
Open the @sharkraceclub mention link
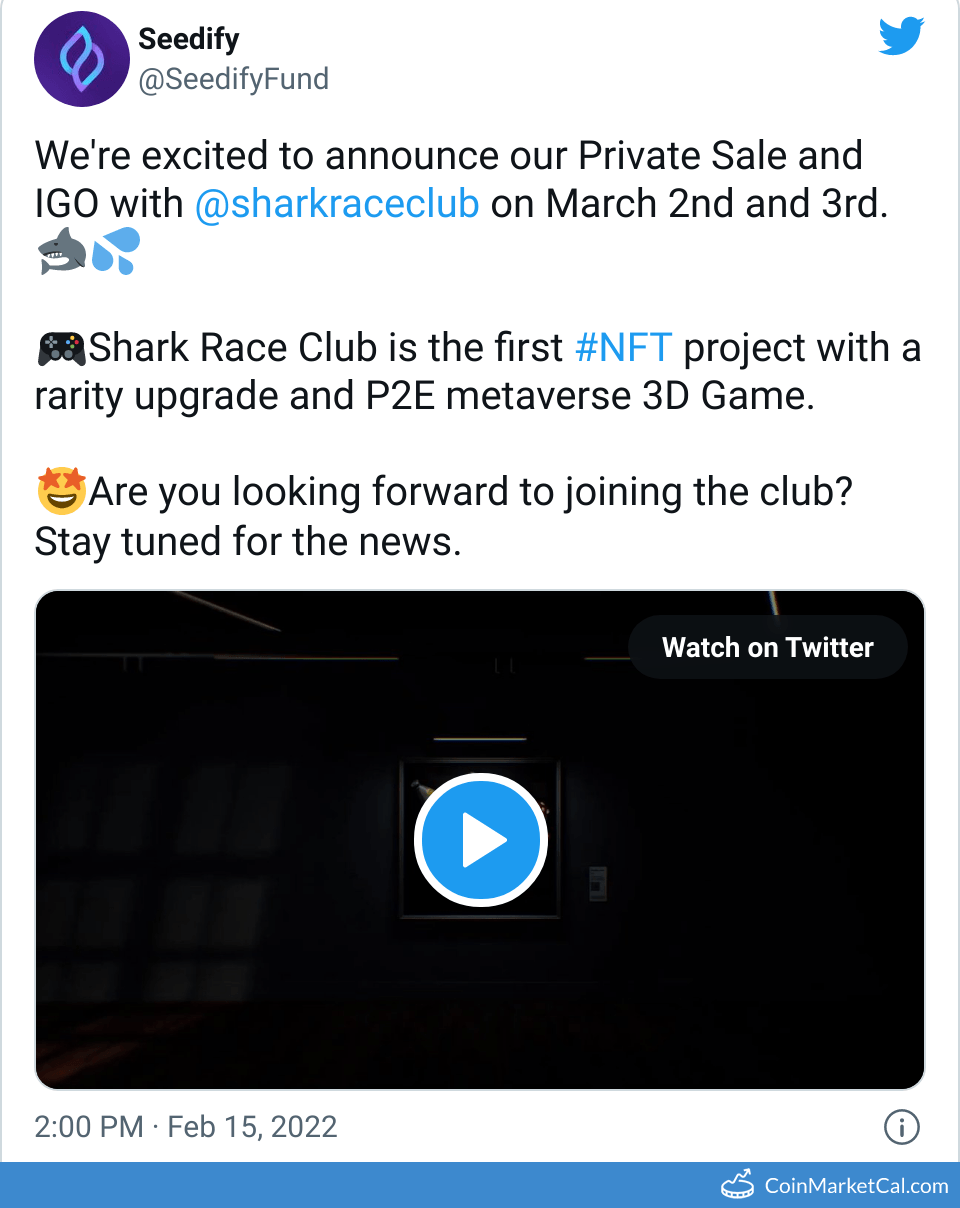[x=337, y=203]
